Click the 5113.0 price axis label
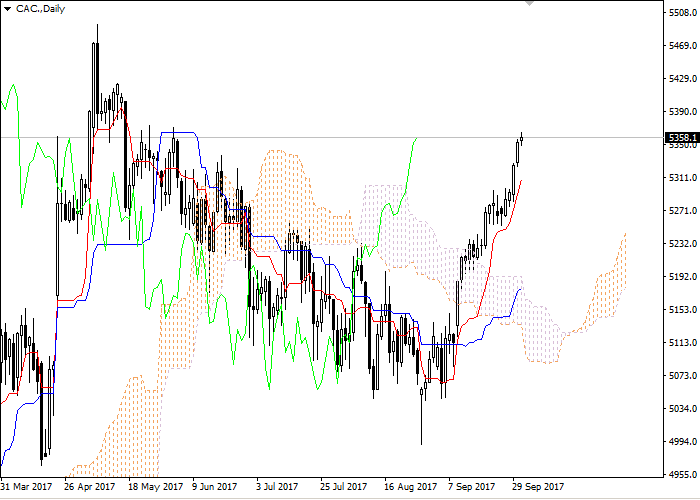 pyautogui.click(x=683, y=342)
